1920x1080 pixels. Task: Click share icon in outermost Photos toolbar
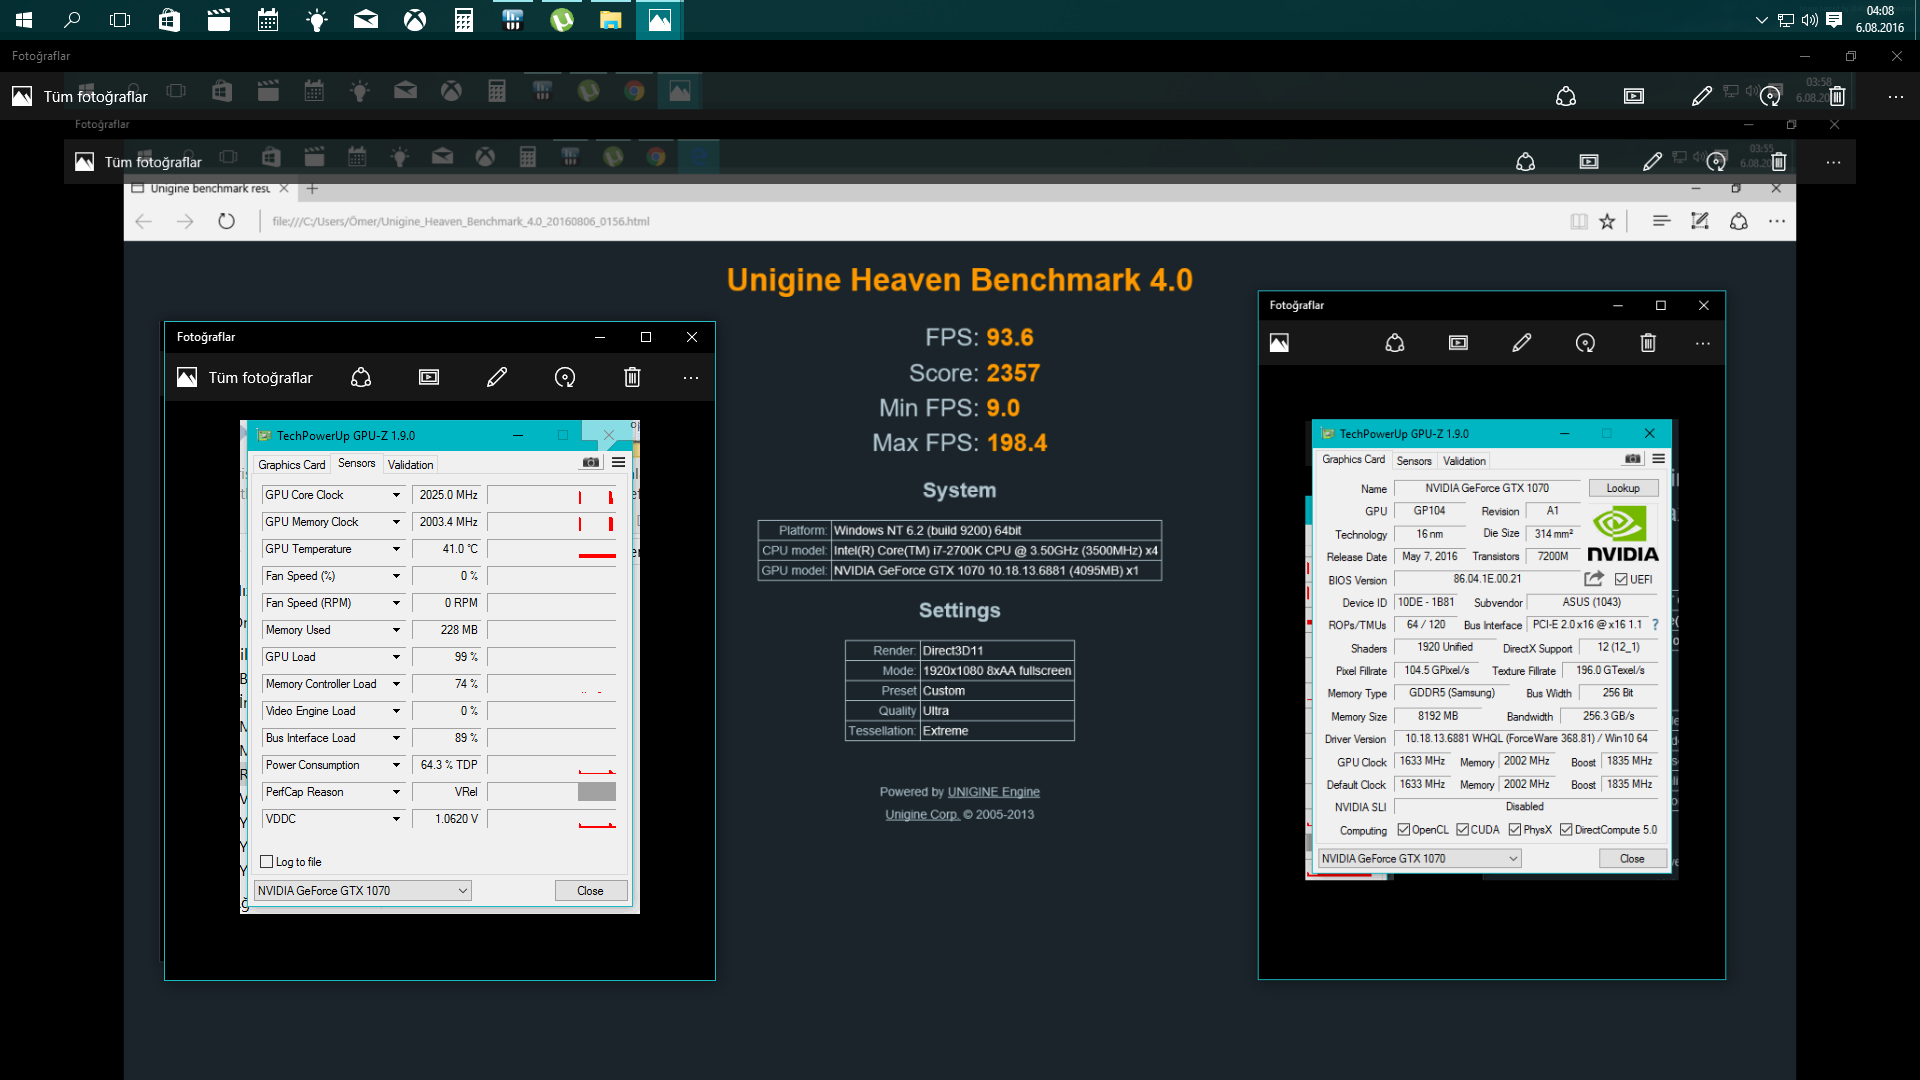click(x=1566, y=96)
